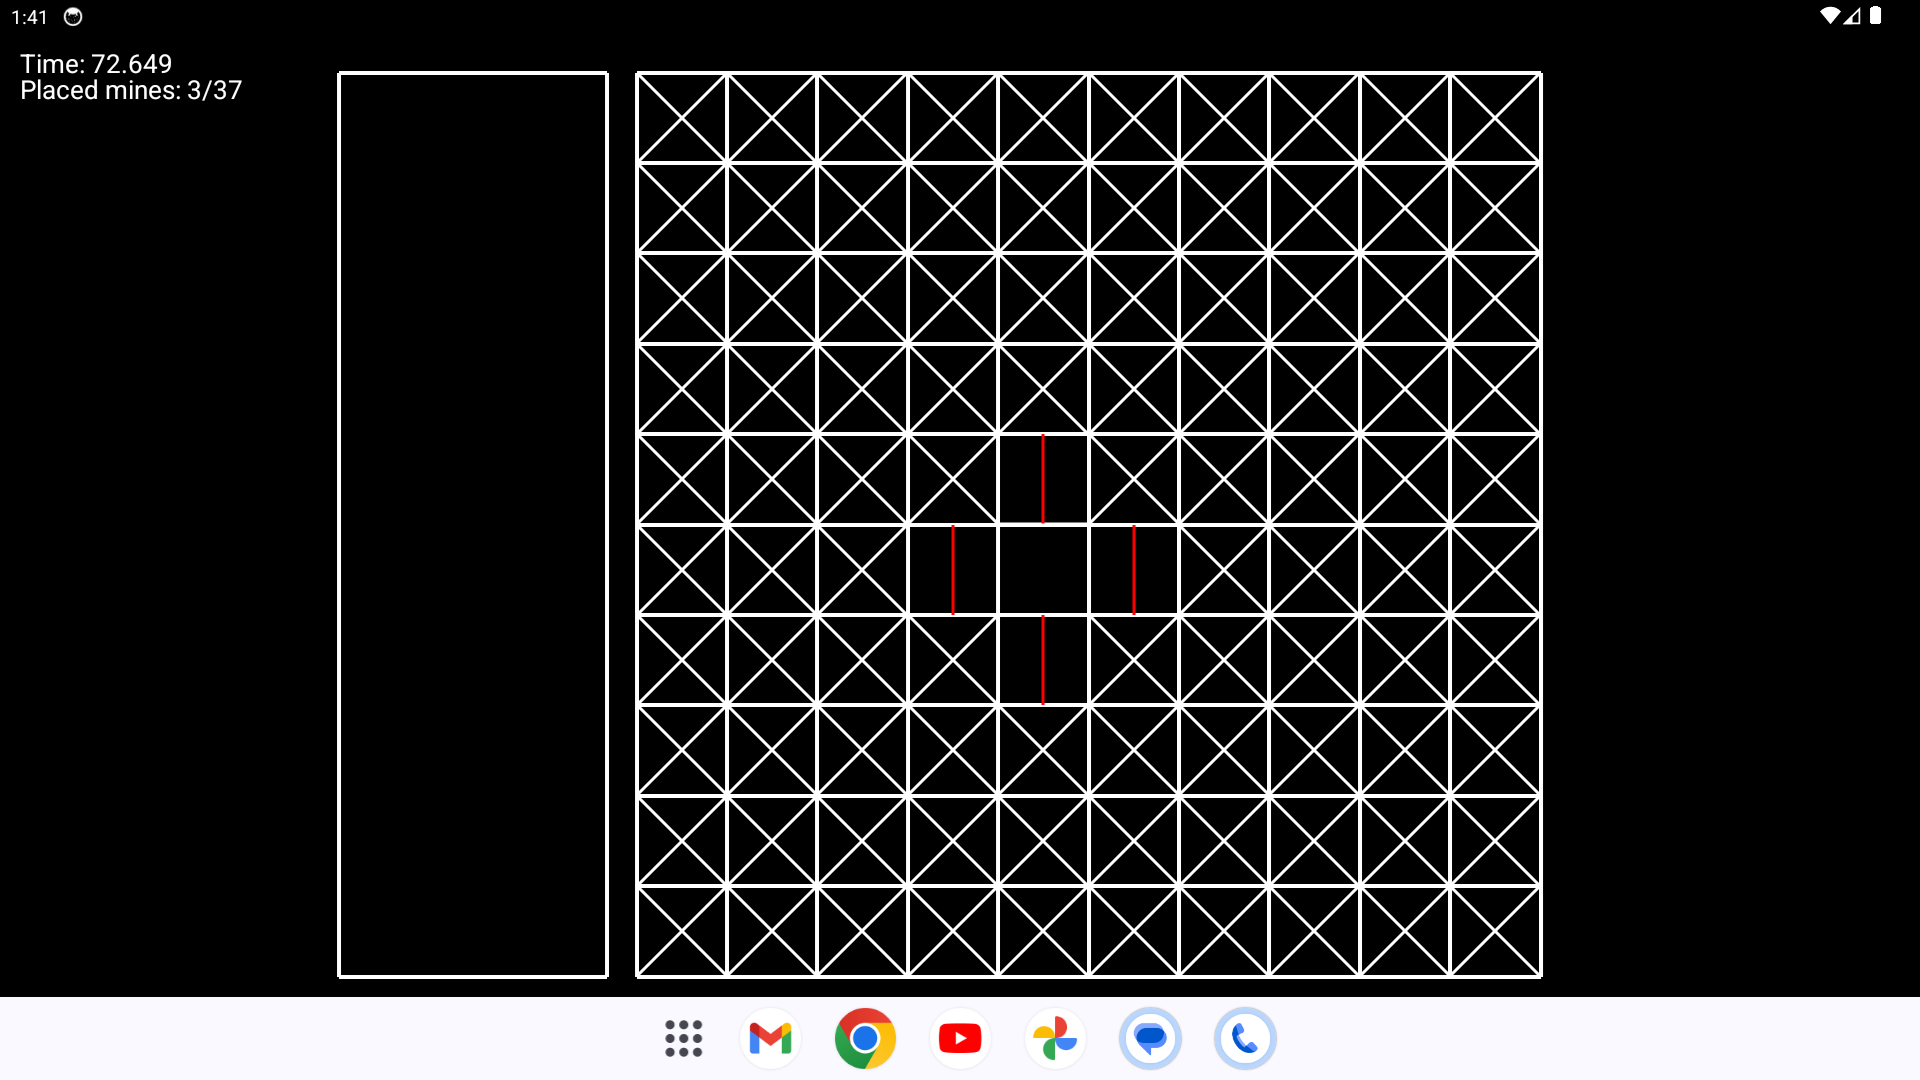Click revealed cell below the empty center
The width and height of the screenshot is (1920, 1080).
pyautogui.click(x=1043, y=660)
